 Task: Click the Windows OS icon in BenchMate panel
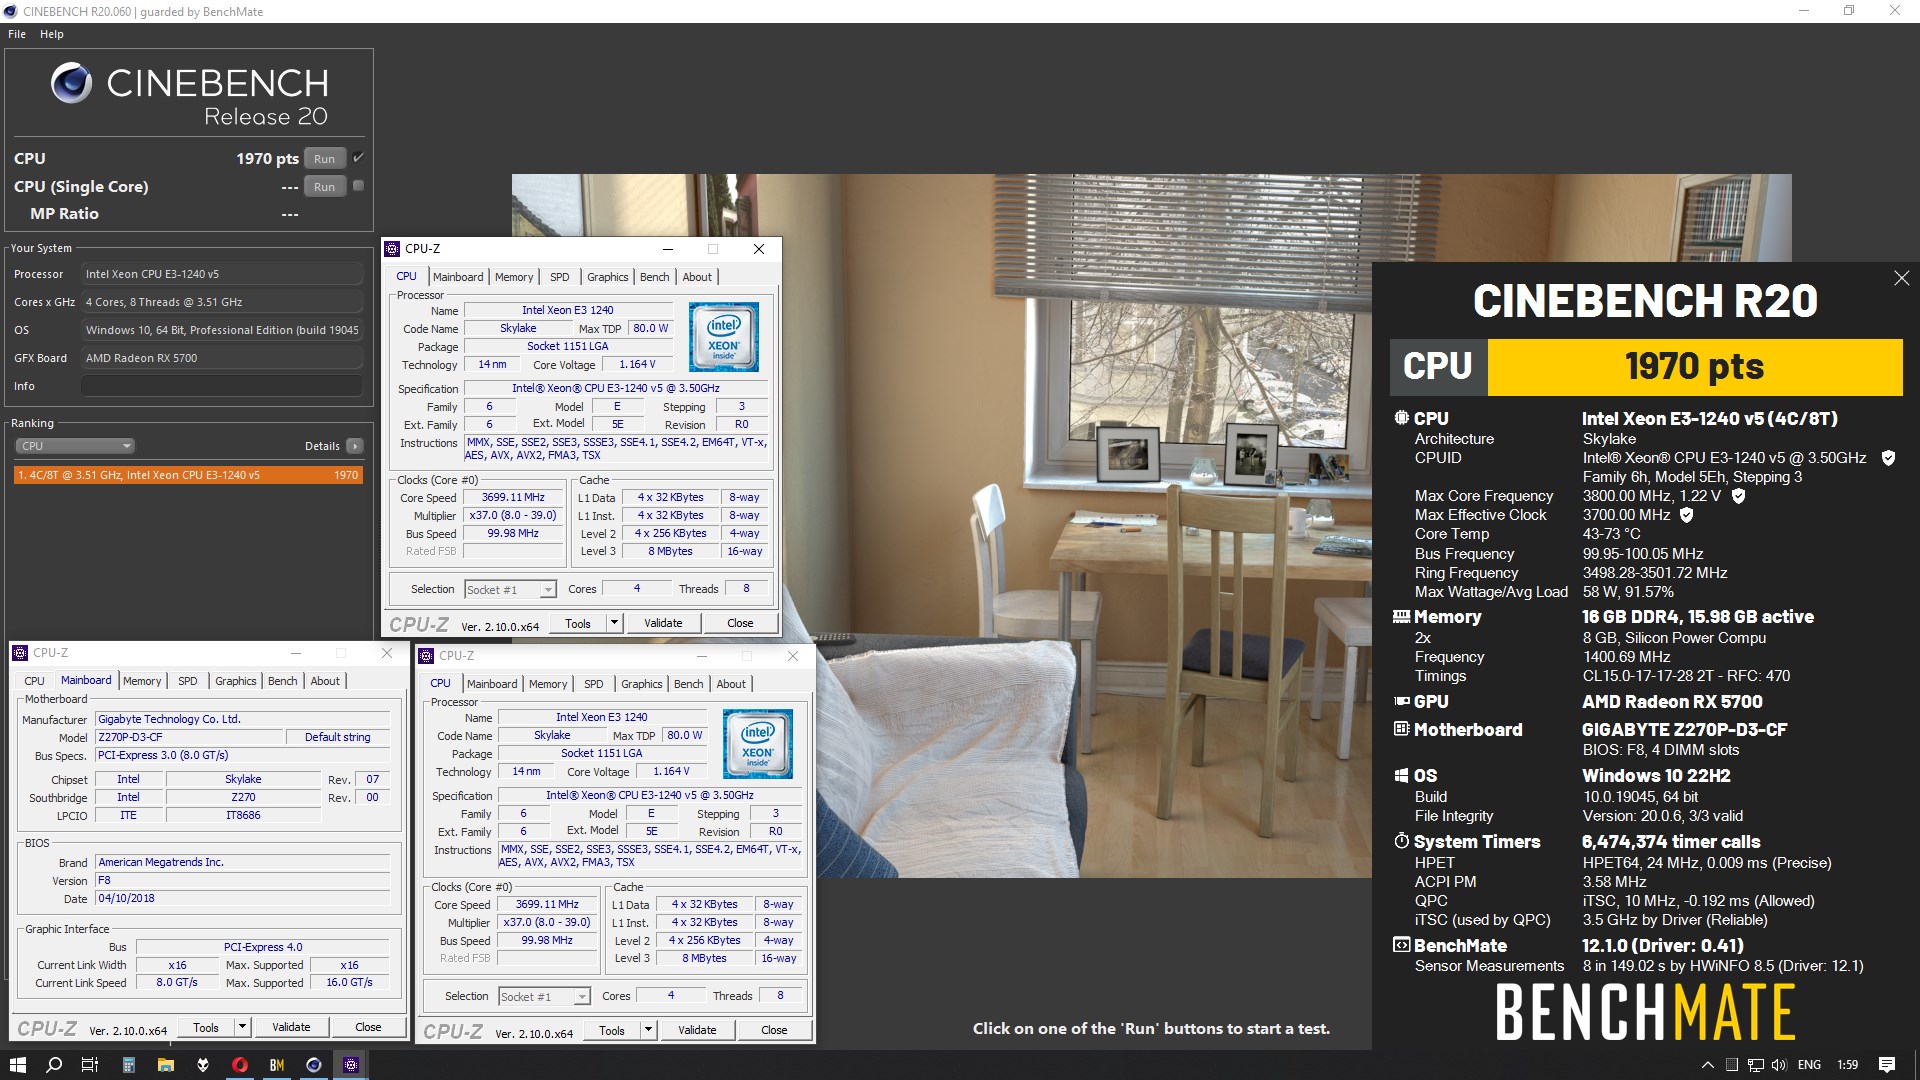(1401, 776)
